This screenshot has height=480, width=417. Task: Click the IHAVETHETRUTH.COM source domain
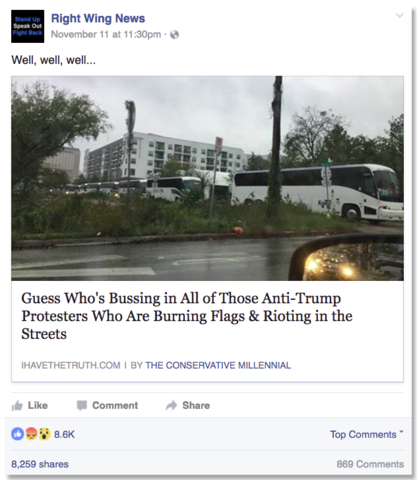click(71, 365)
